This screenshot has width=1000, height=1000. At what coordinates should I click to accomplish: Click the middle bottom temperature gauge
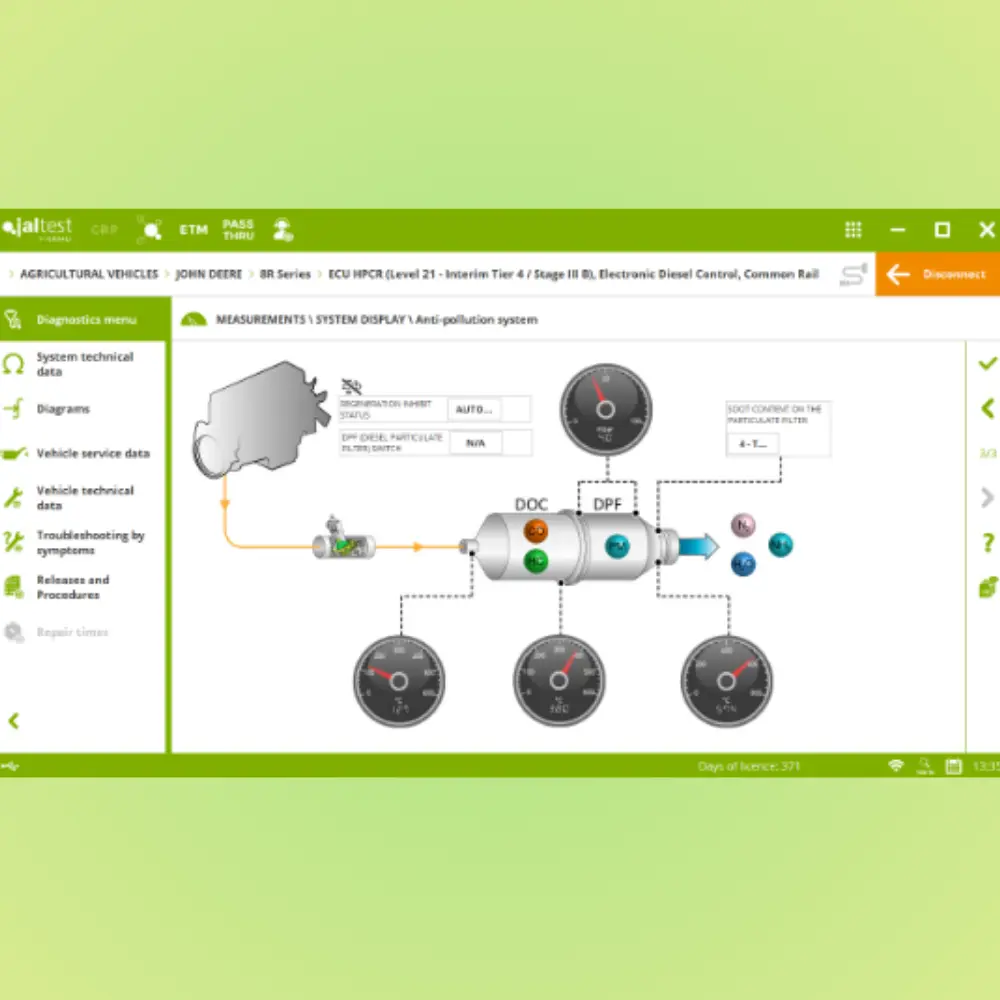(559, 680)
